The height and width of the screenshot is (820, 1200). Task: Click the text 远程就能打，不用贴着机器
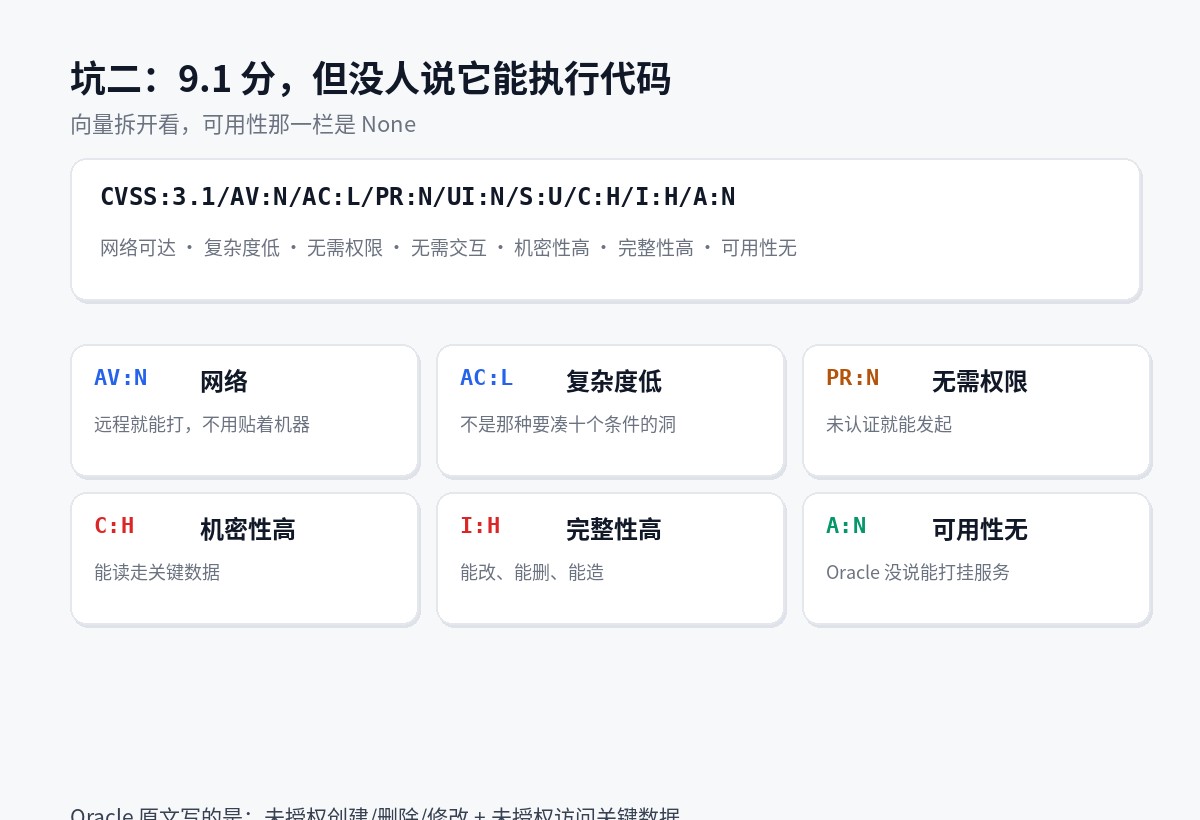click(x=202, y=424)
